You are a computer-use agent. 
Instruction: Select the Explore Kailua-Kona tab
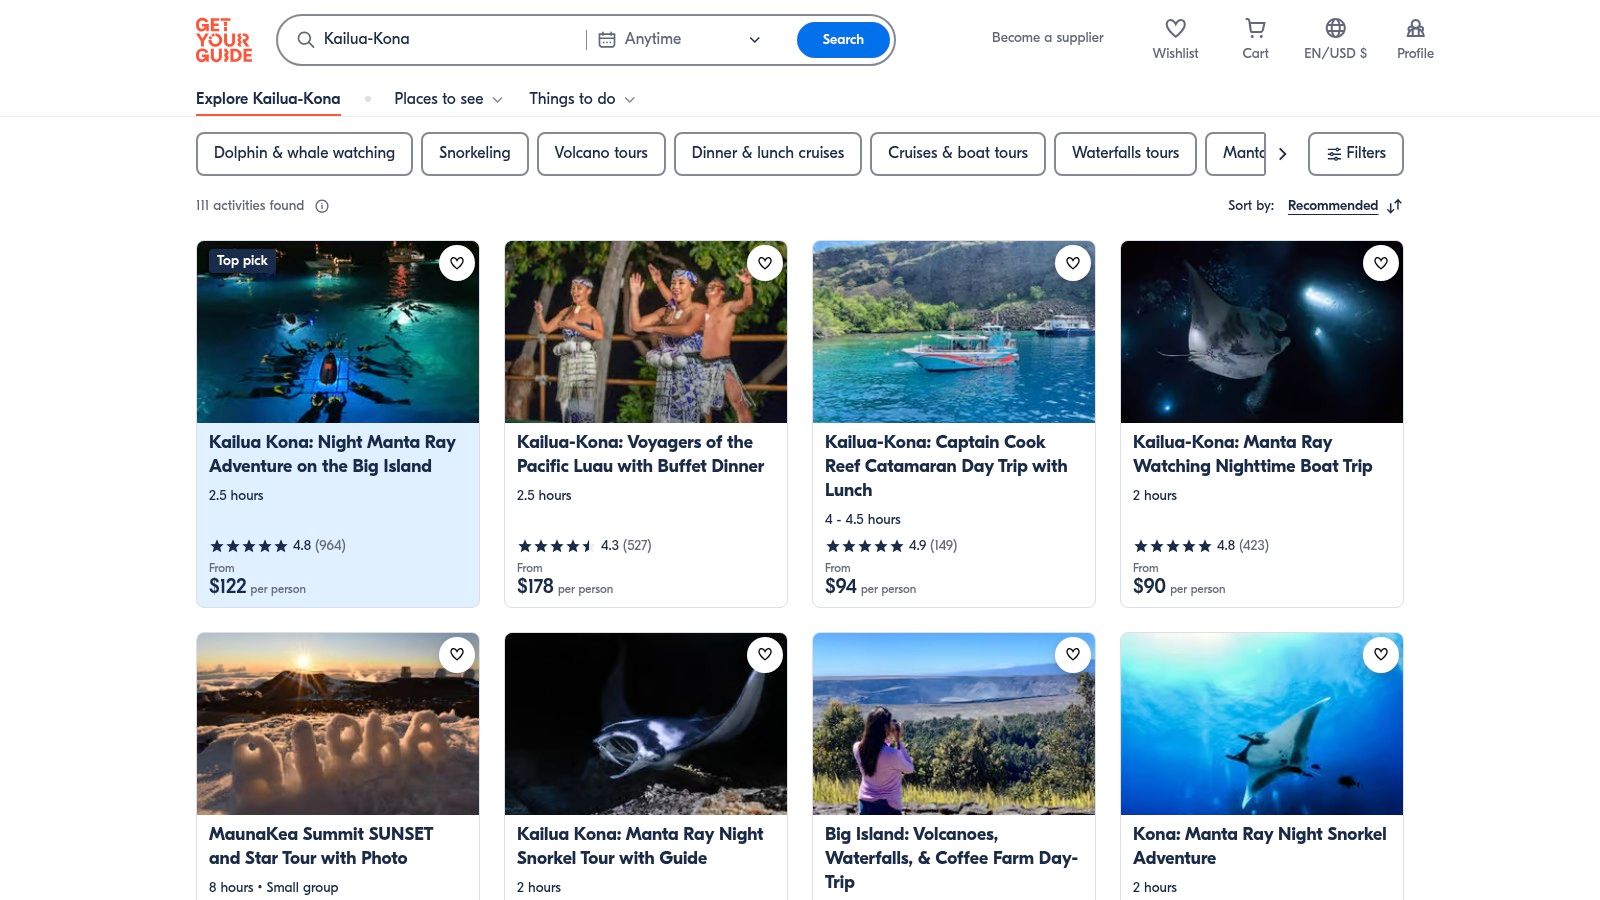click(268, 99)
